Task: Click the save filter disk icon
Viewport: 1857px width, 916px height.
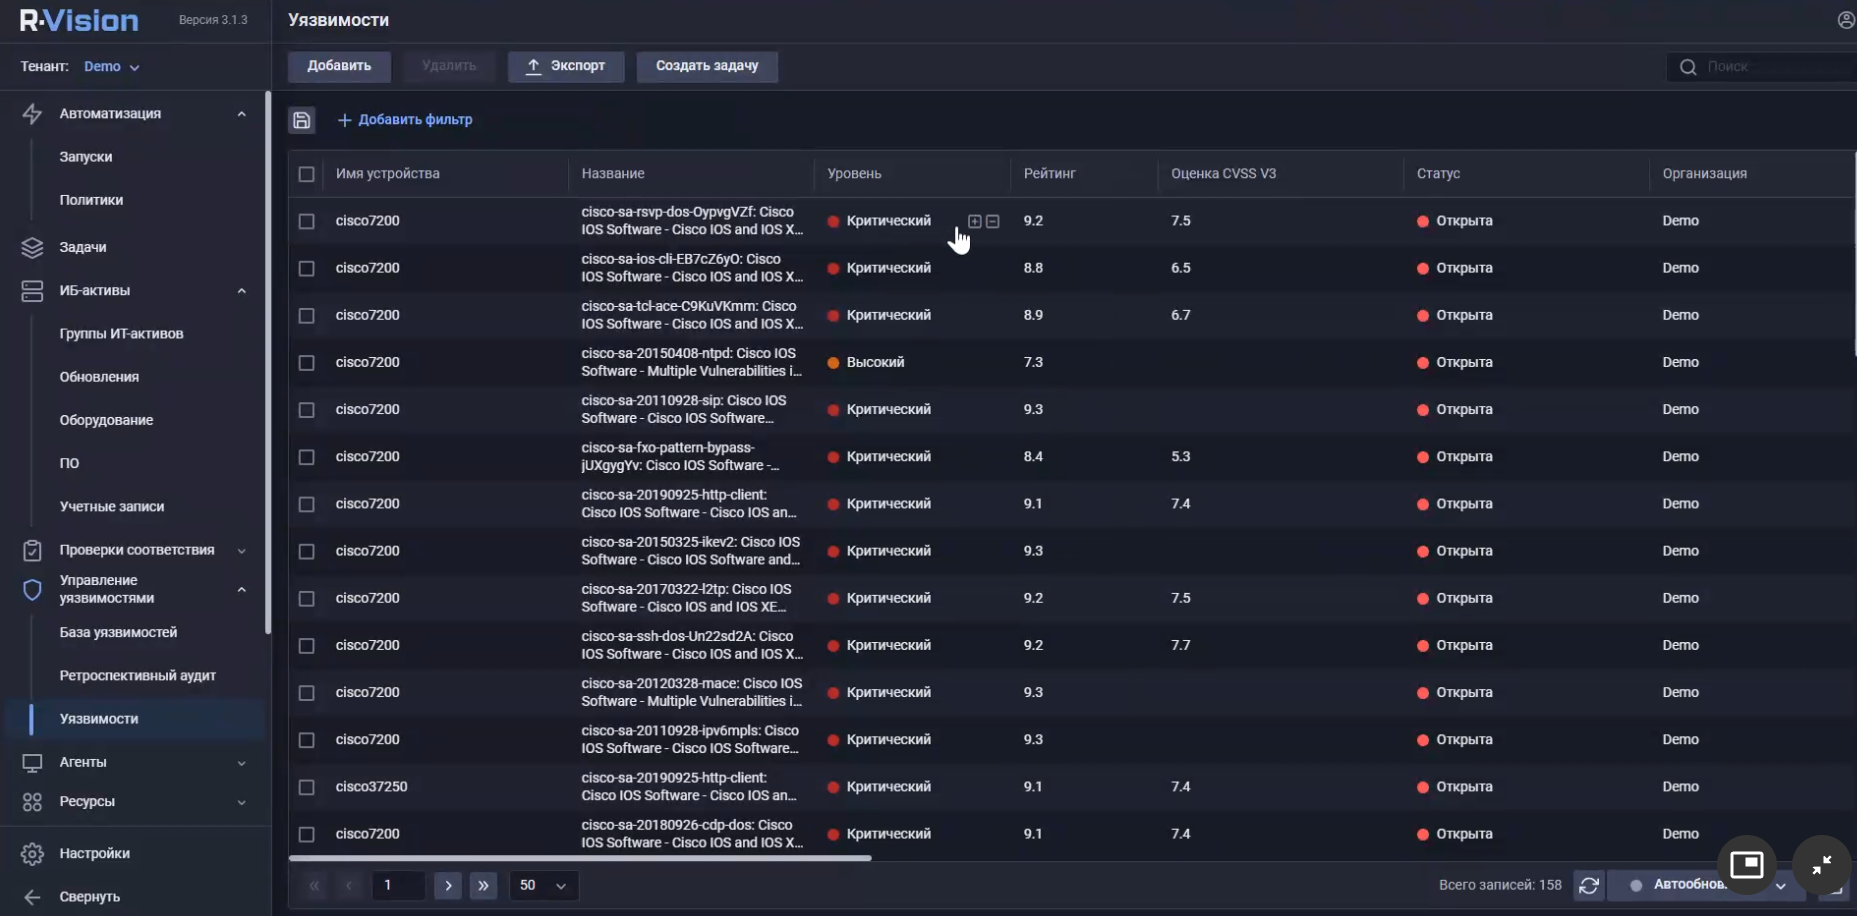Action: [301, 120]
